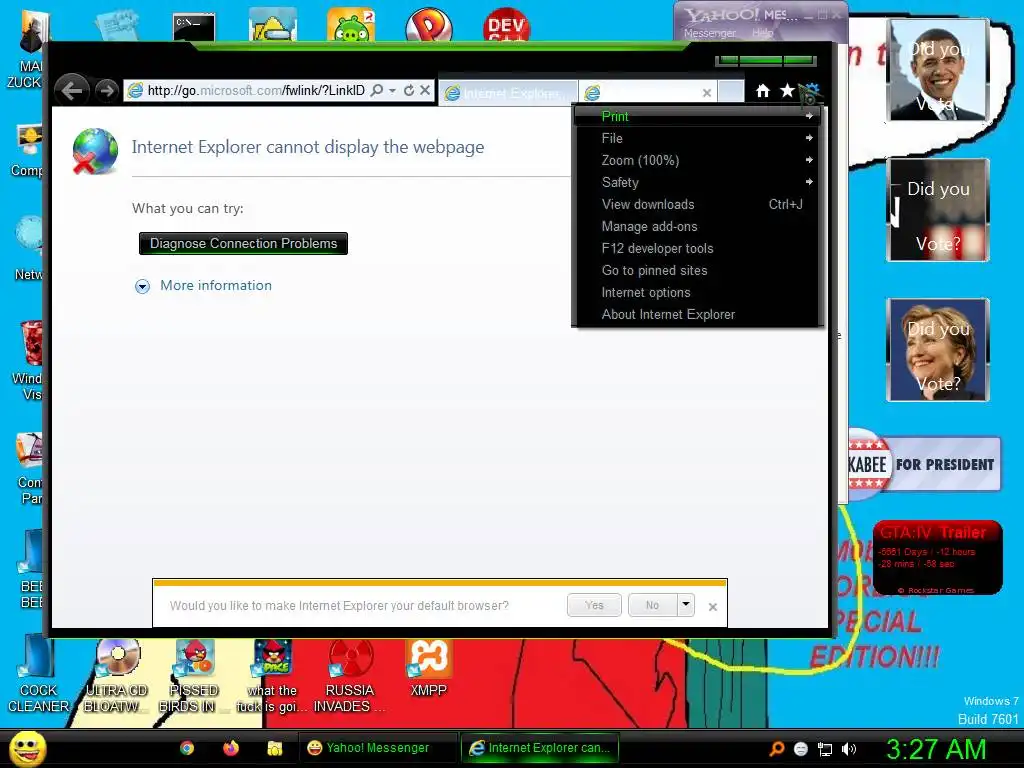The width and height of the screenshot is (1024, 768).
Task: Open F12 developer tools
Action: 698,248
